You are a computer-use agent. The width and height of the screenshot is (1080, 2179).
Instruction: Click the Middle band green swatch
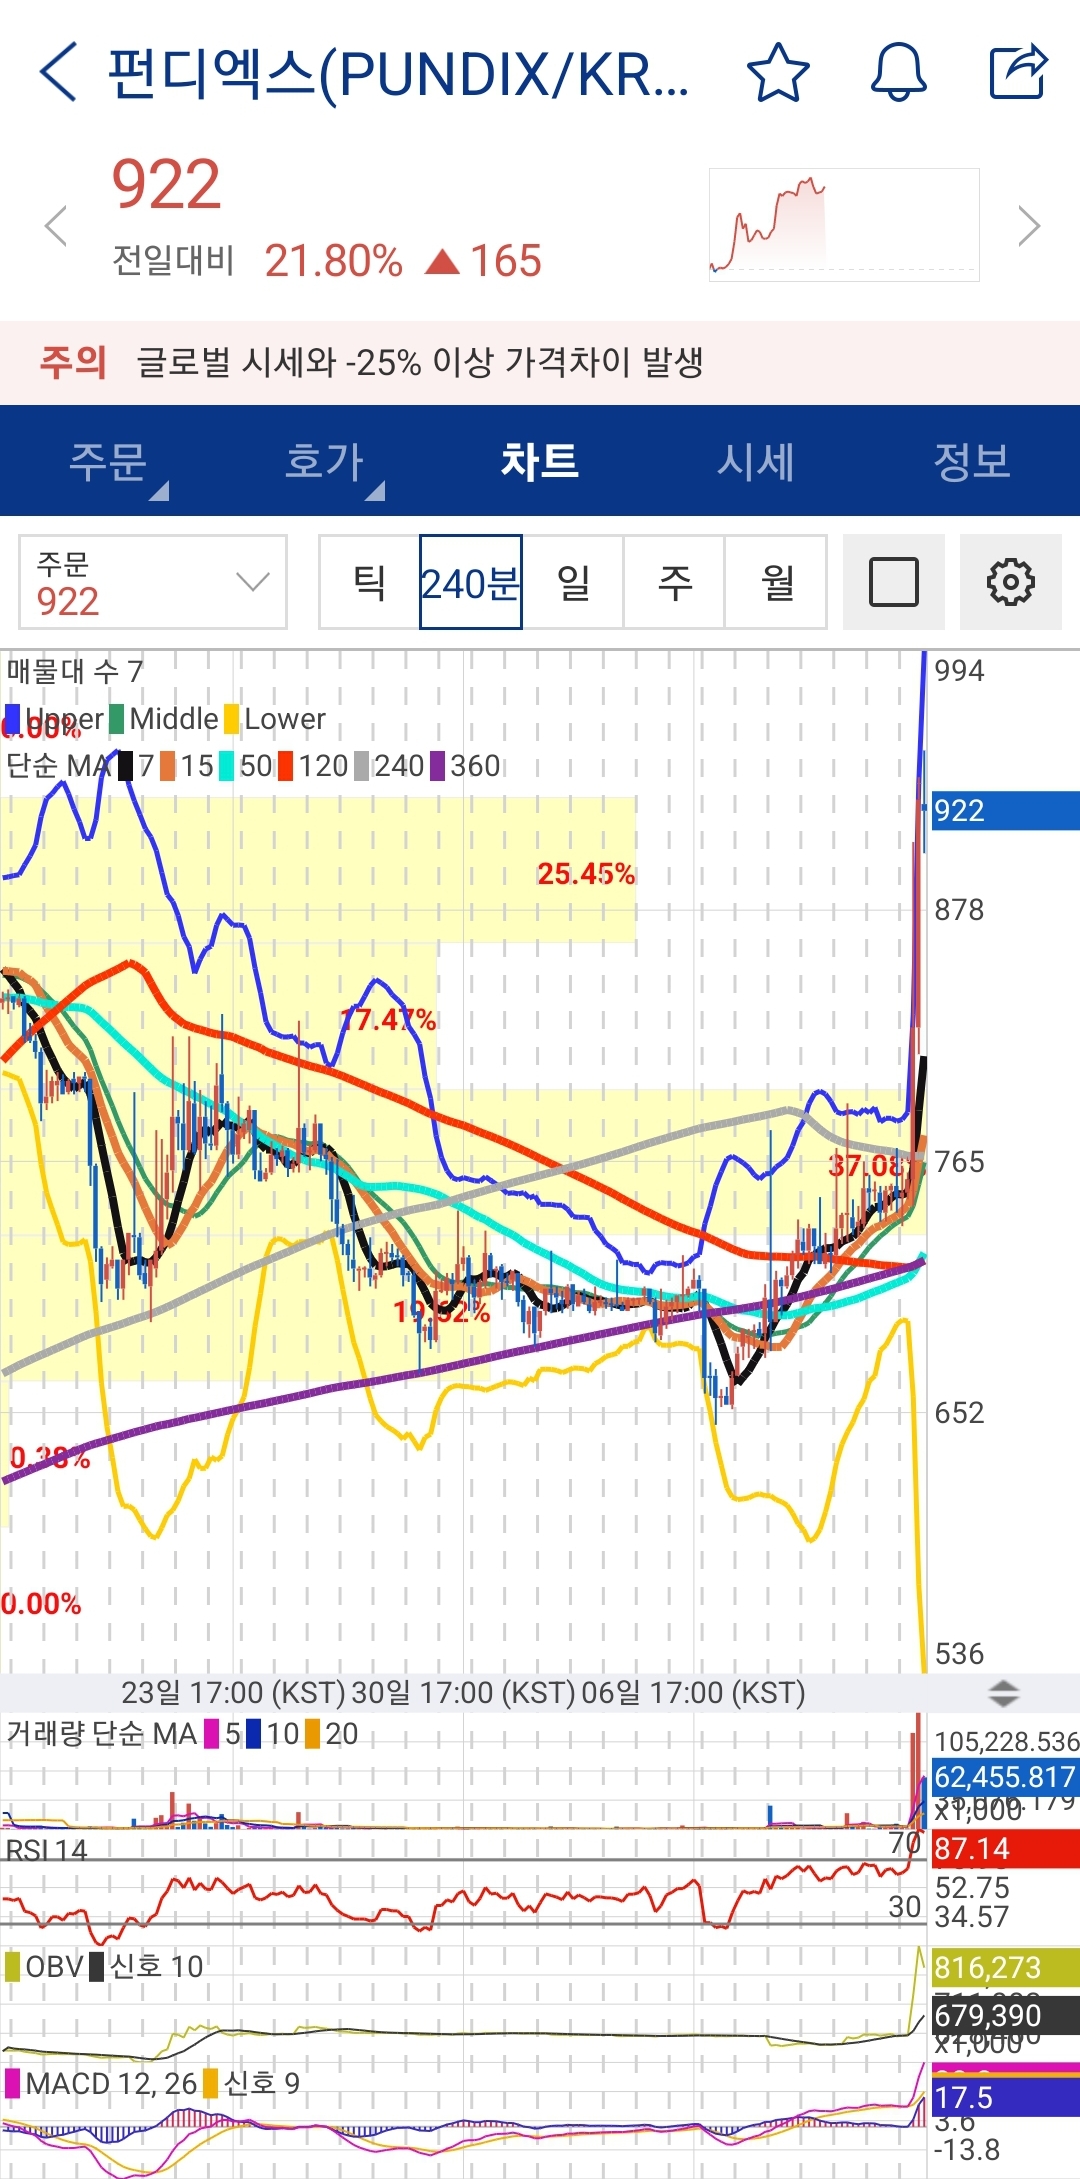(x=116, y=718)
